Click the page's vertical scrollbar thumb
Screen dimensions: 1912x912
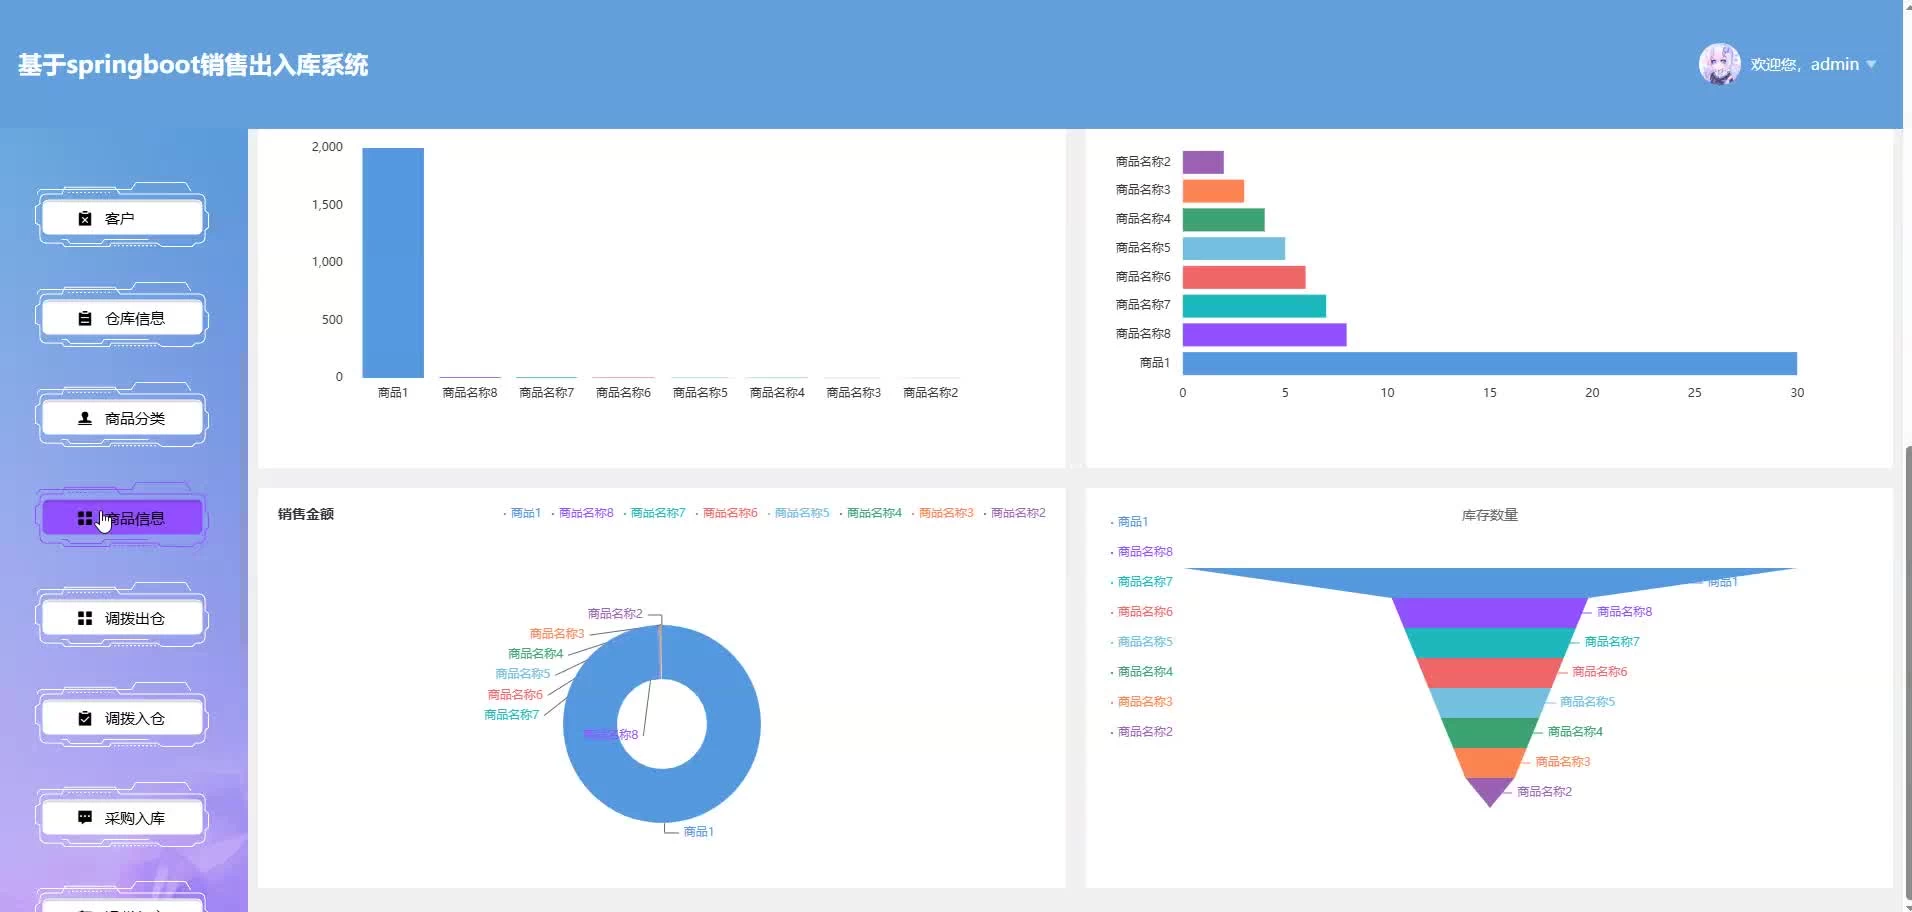pyautogui.click(x=1907, y=672)
